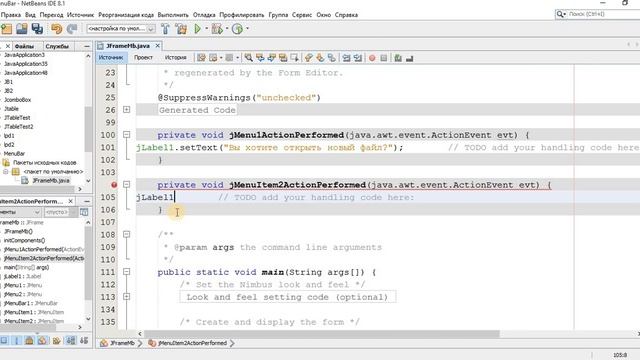Screen dimensions: 640x360
Task: Click the Open Project toolbar icon
Action: click(x=22, y=29)
